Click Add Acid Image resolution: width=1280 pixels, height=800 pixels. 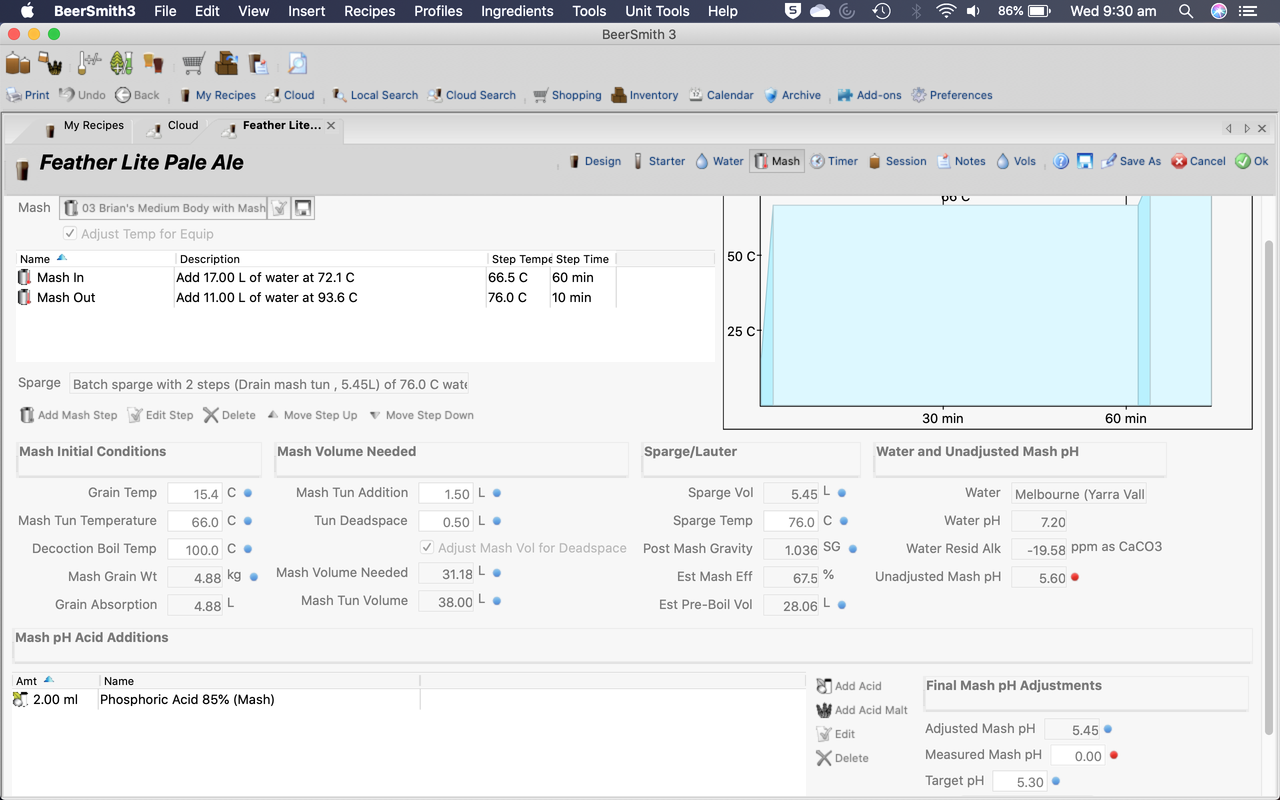pyautogui.click(x=849, y=686)
